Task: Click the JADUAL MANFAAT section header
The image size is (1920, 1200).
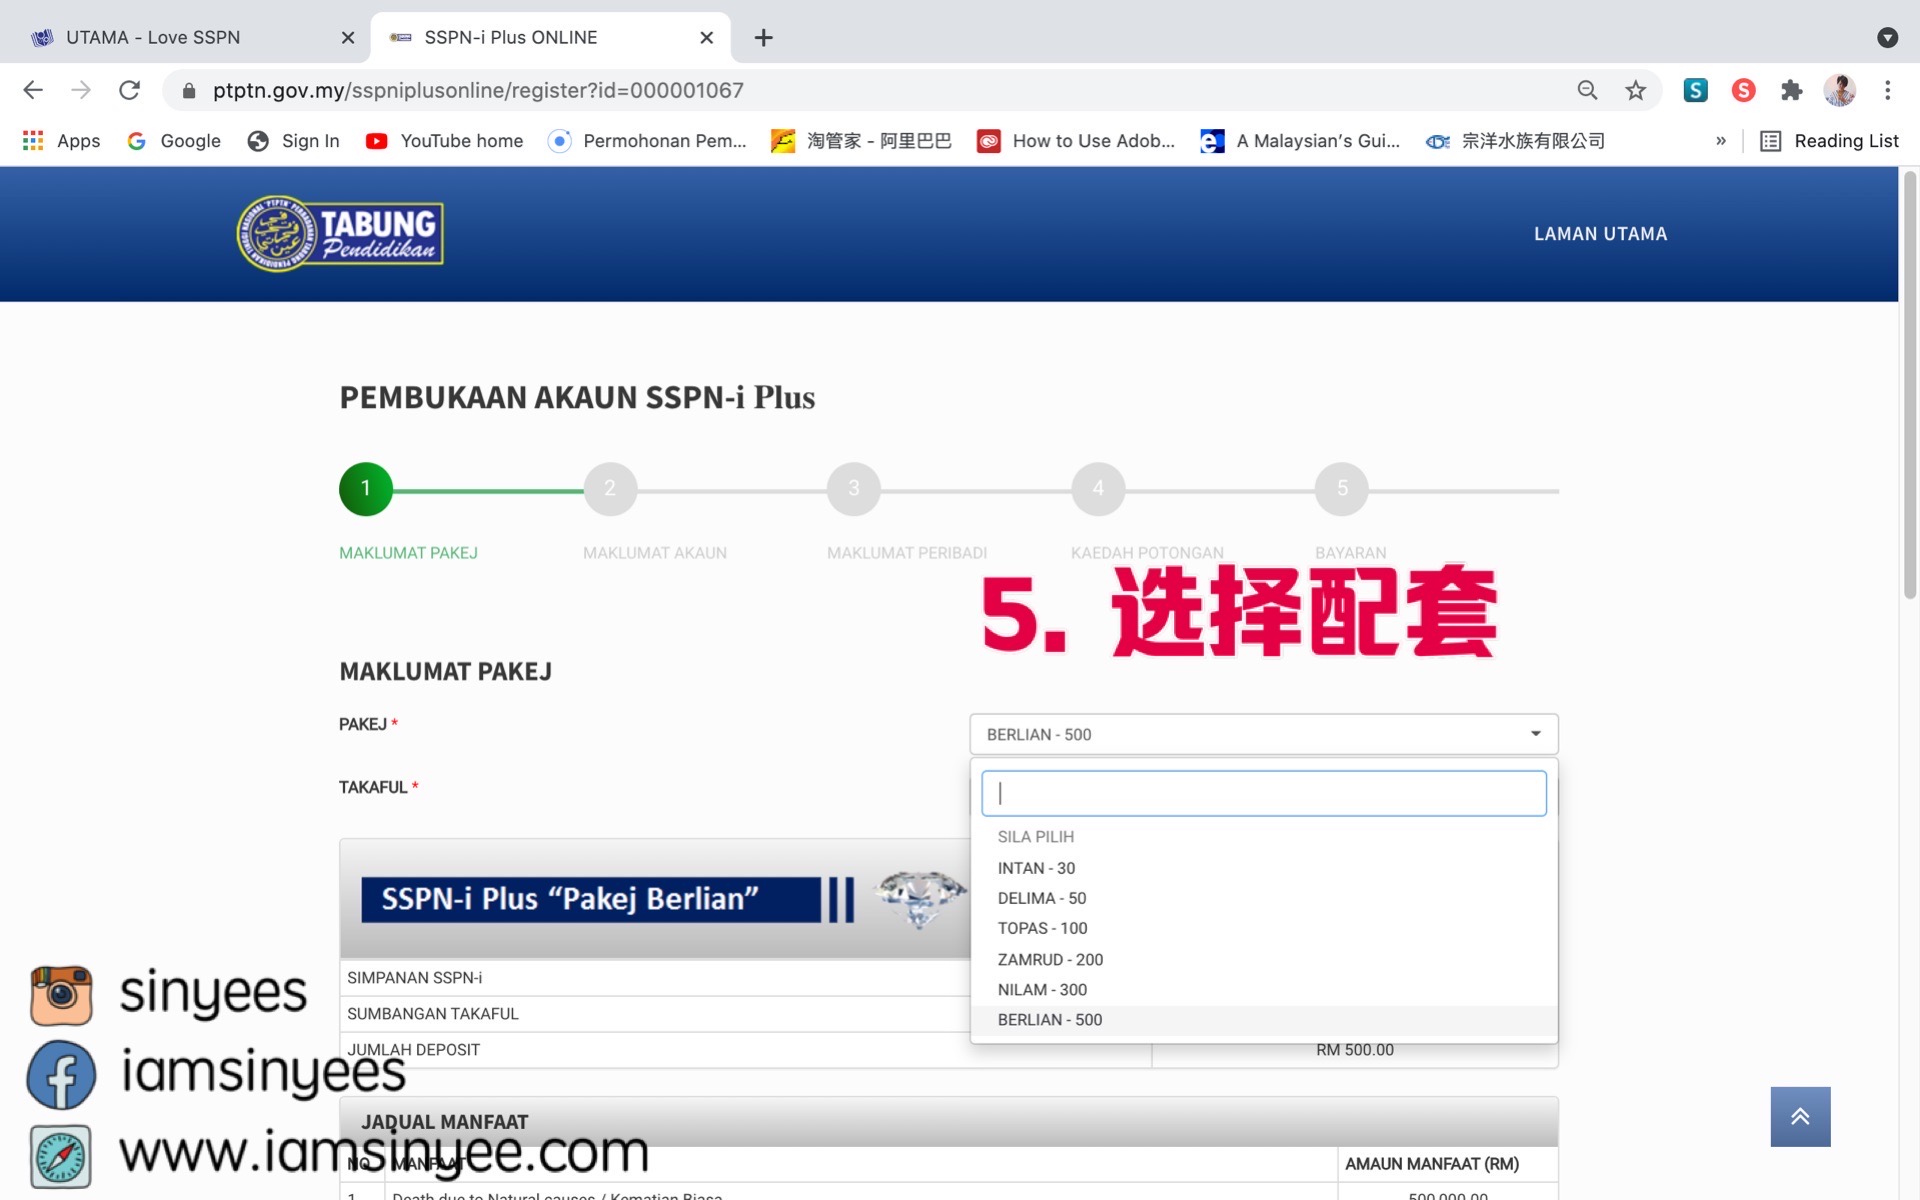Action: [x=948, y=1122]
